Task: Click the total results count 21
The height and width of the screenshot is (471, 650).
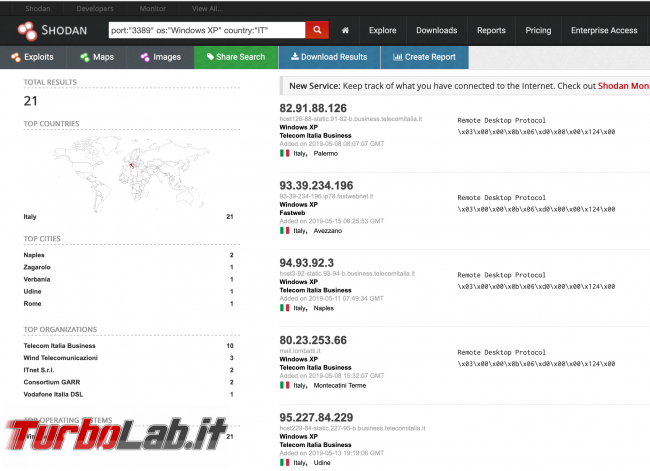Action: (31, 101)
